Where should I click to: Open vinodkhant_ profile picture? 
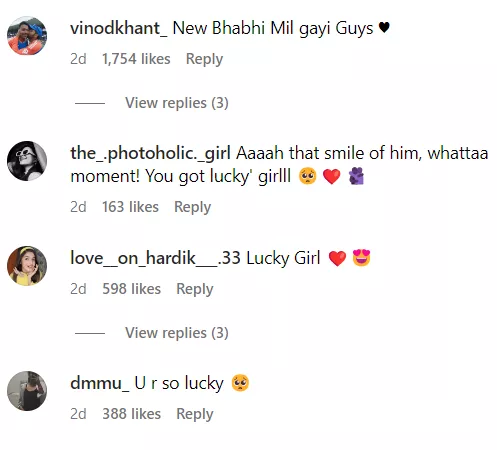[x=27, y=36]
